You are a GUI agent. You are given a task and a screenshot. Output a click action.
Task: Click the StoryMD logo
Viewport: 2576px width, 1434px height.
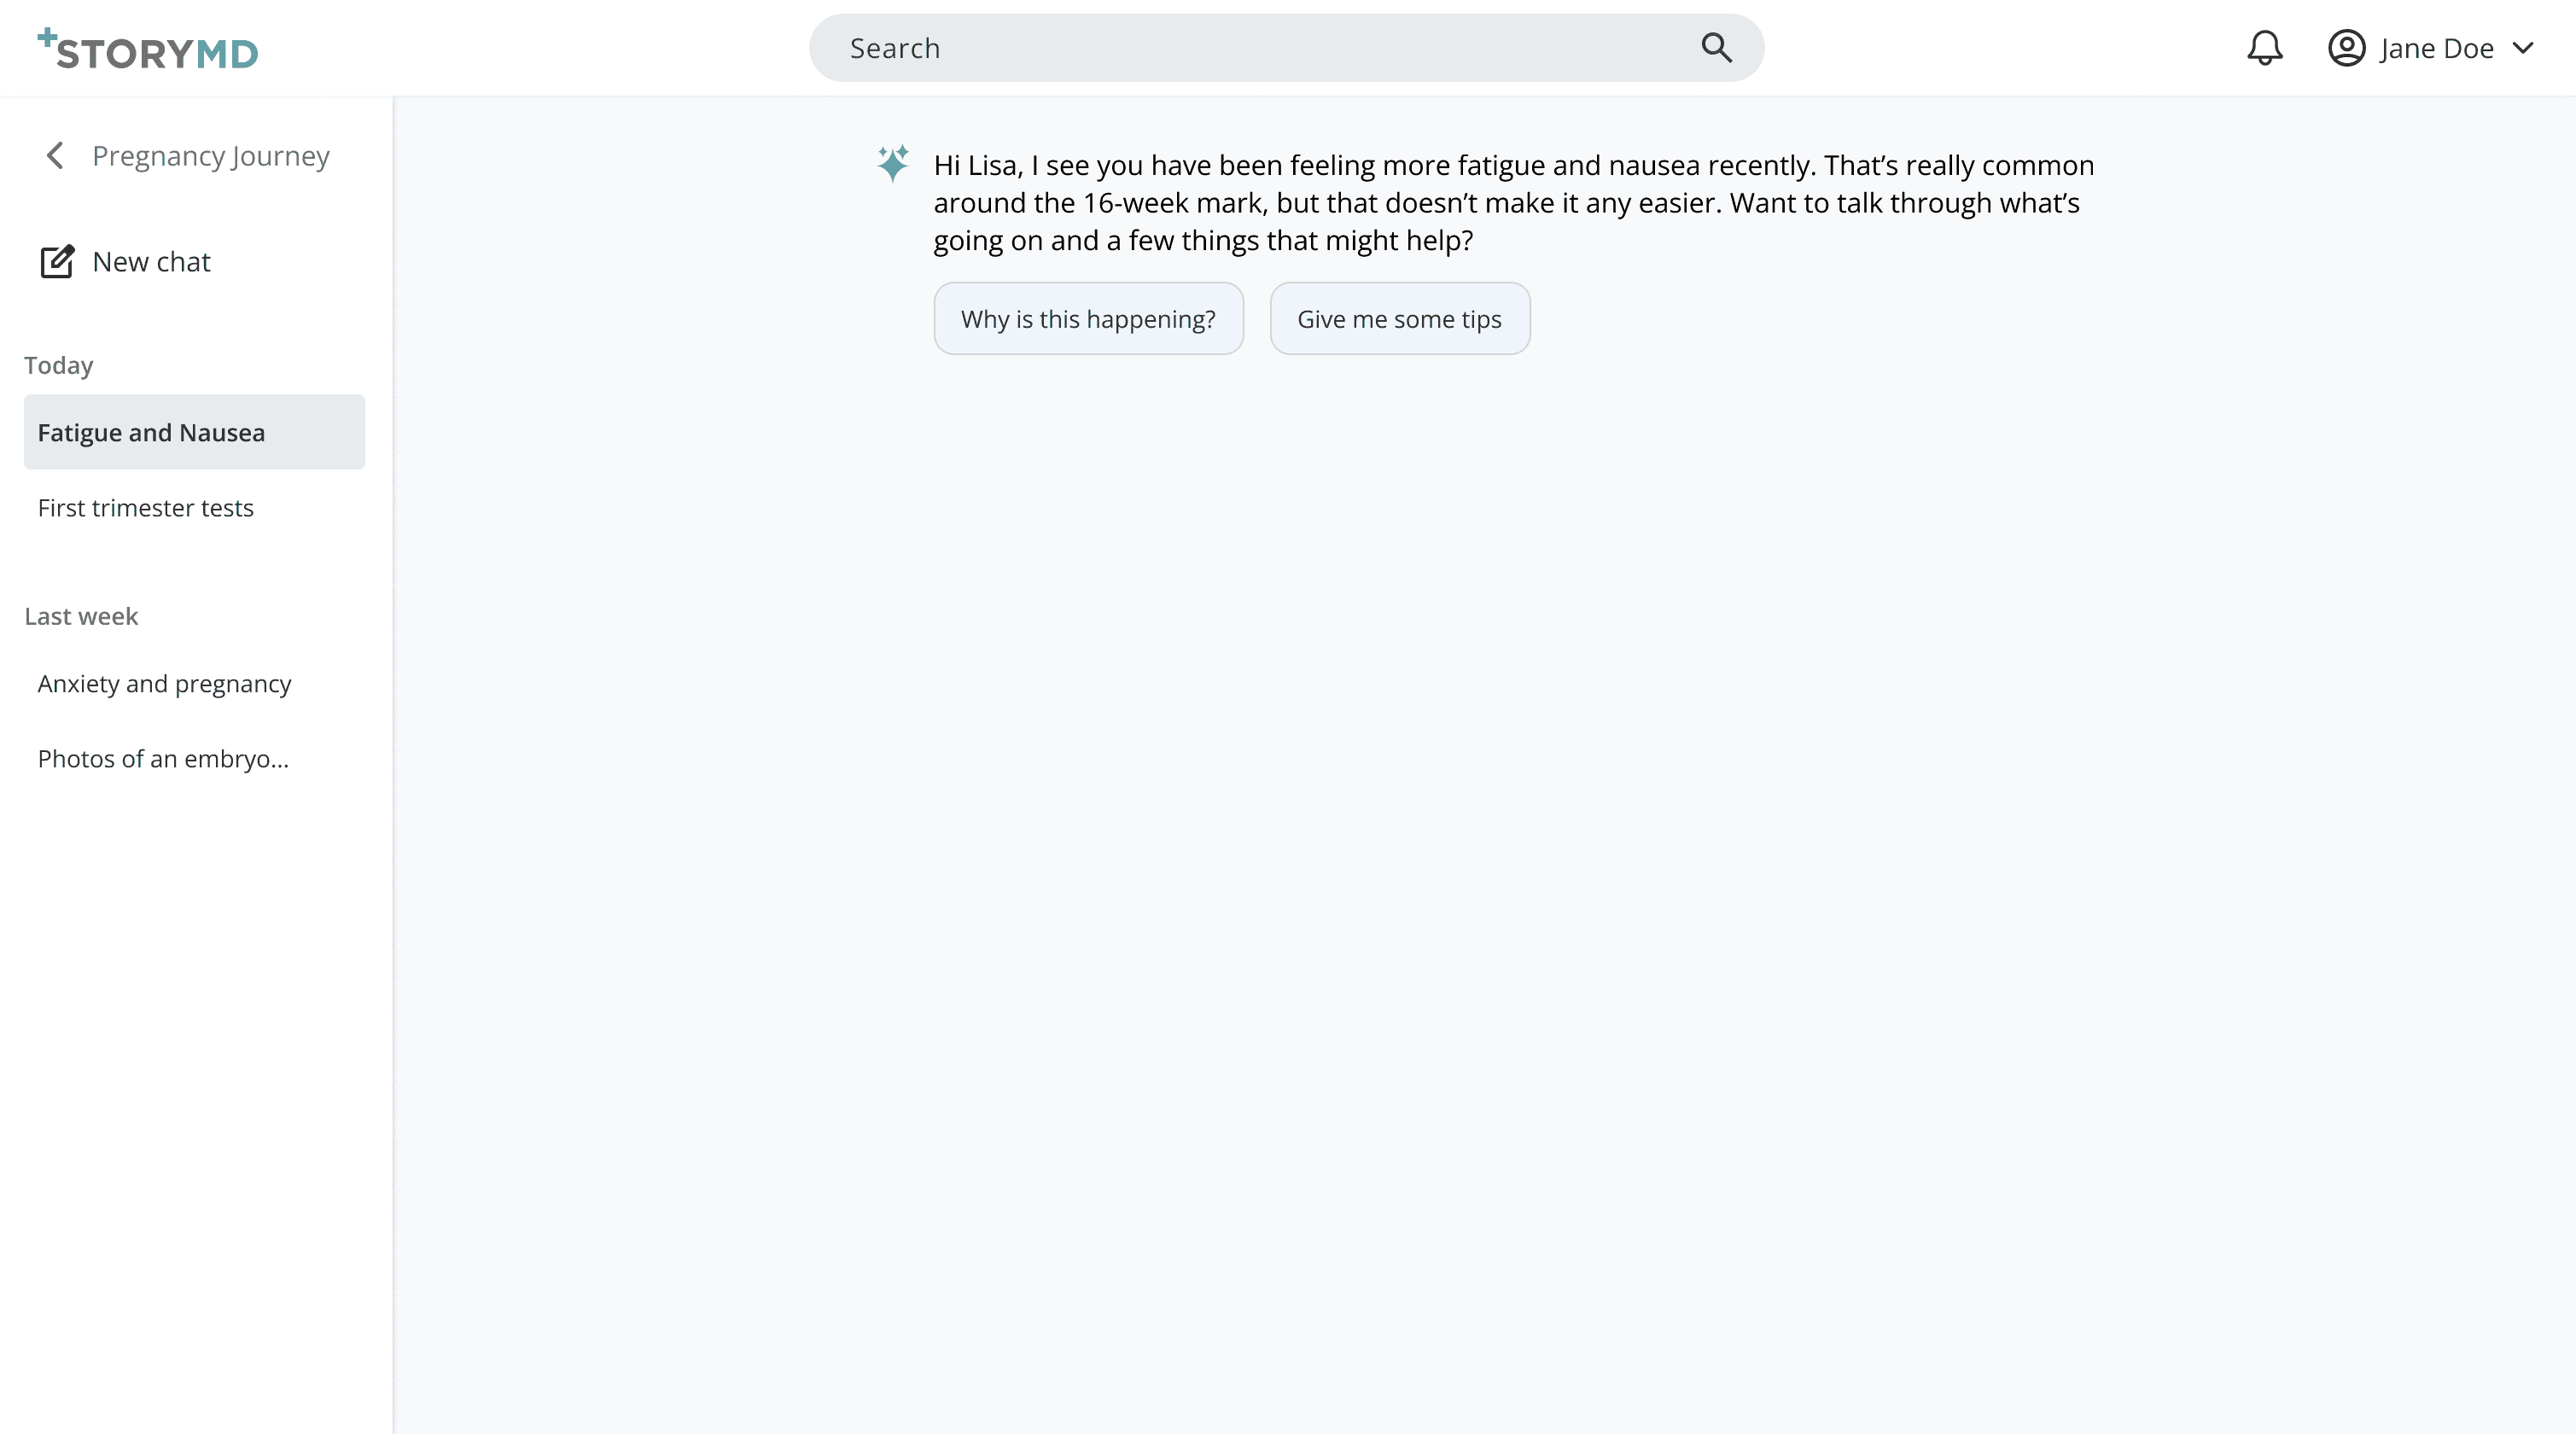pyautogui.click(x=148, y=50)
